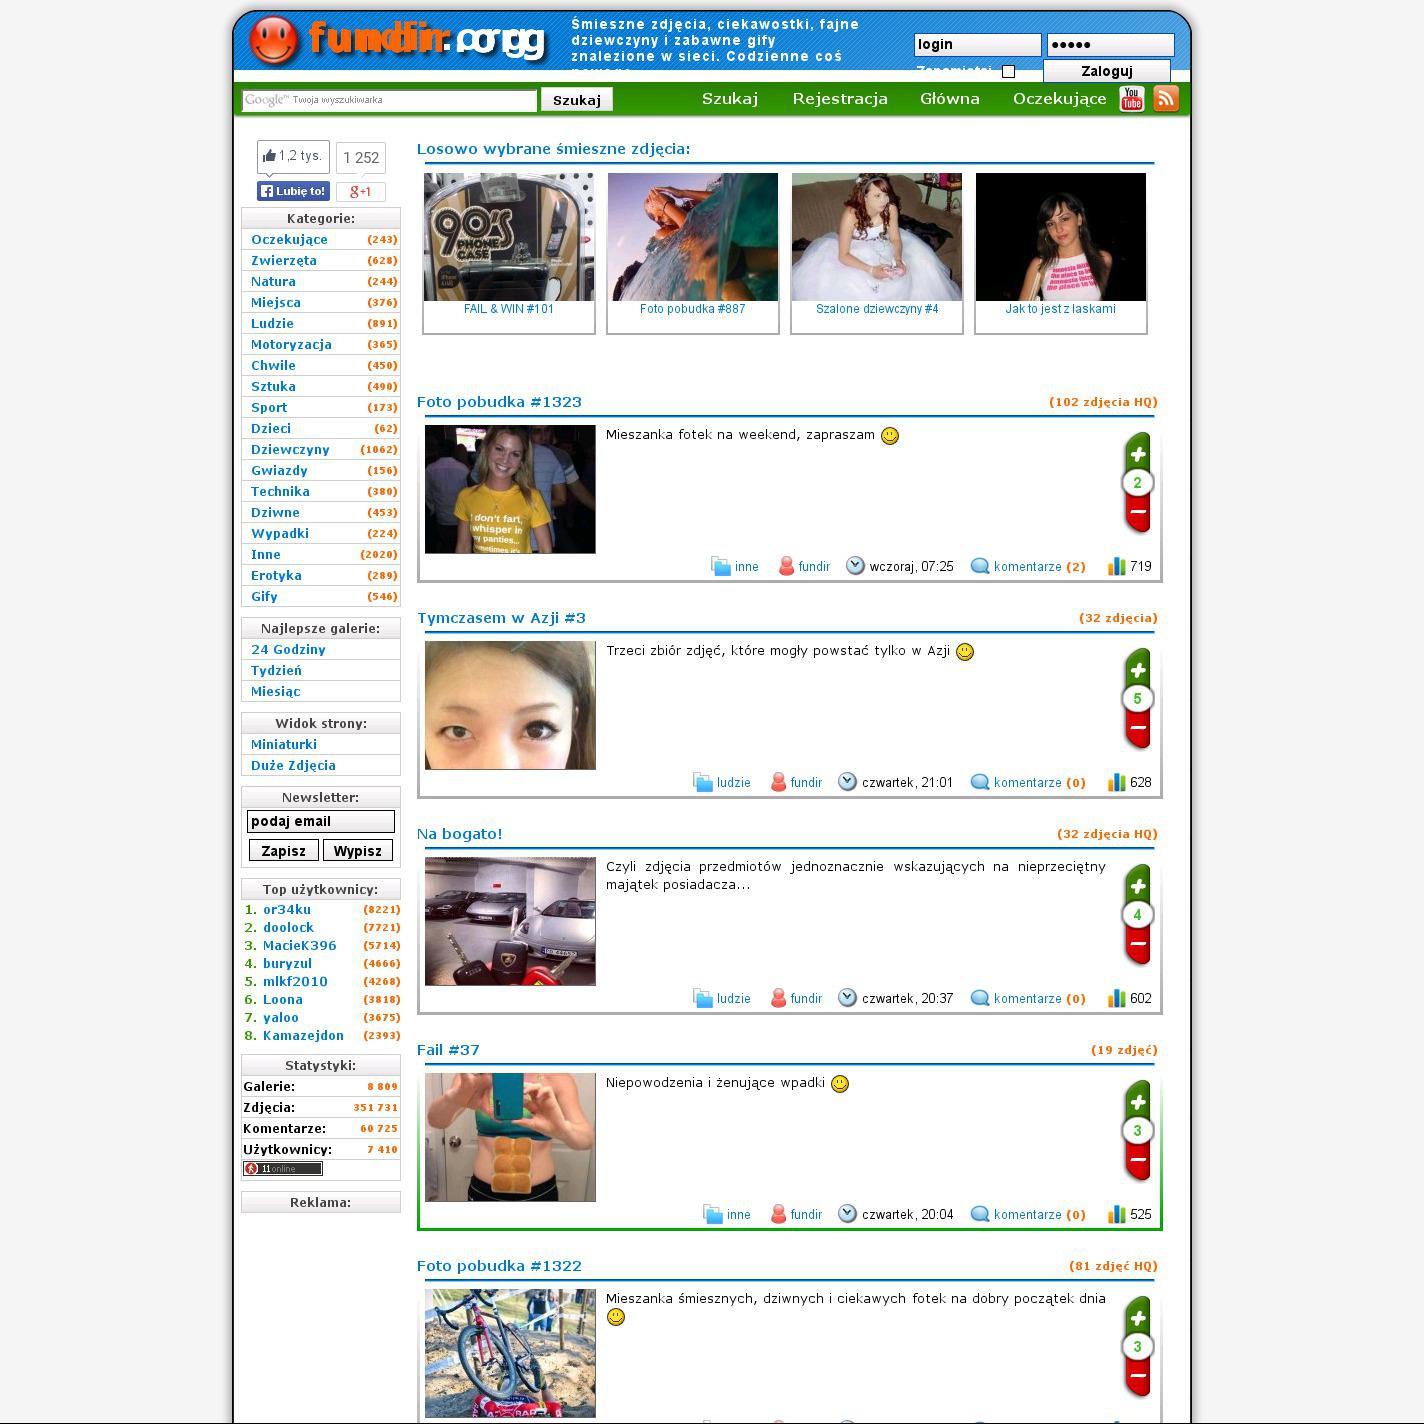Open Rejestracja in the top navigation
This screenshot has width=1424, height=1424.
coord(839,99)
